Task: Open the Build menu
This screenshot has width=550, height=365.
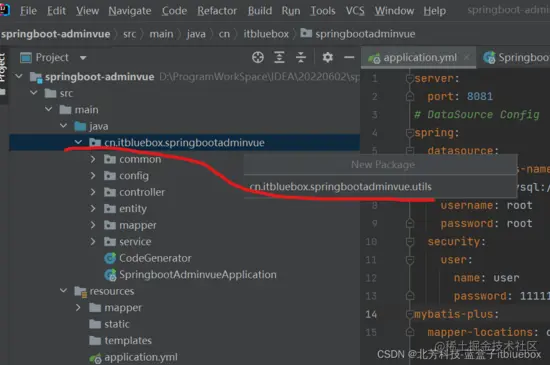Action: tap(260, 11)
